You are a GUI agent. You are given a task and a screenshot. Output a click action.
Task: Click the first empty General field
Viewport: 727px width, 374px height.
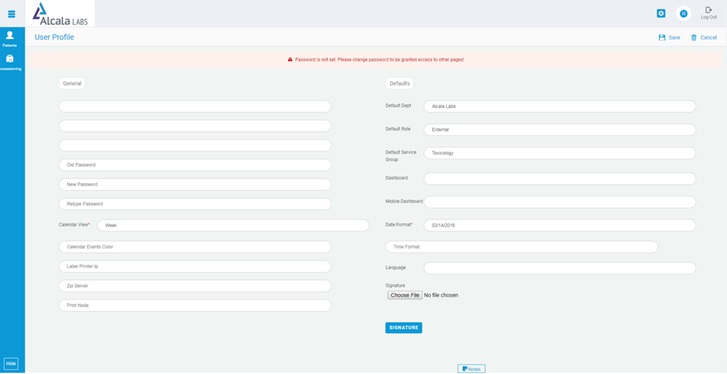click(195, 106)
